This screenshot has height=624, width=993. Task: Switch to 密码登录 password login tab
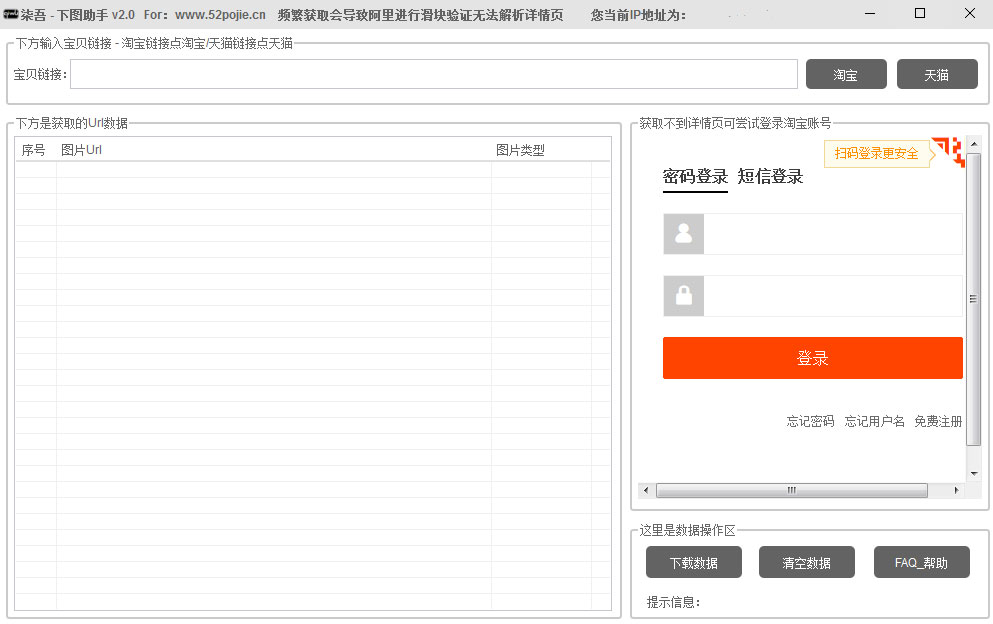pyautogui.click(x=695, y=177)
